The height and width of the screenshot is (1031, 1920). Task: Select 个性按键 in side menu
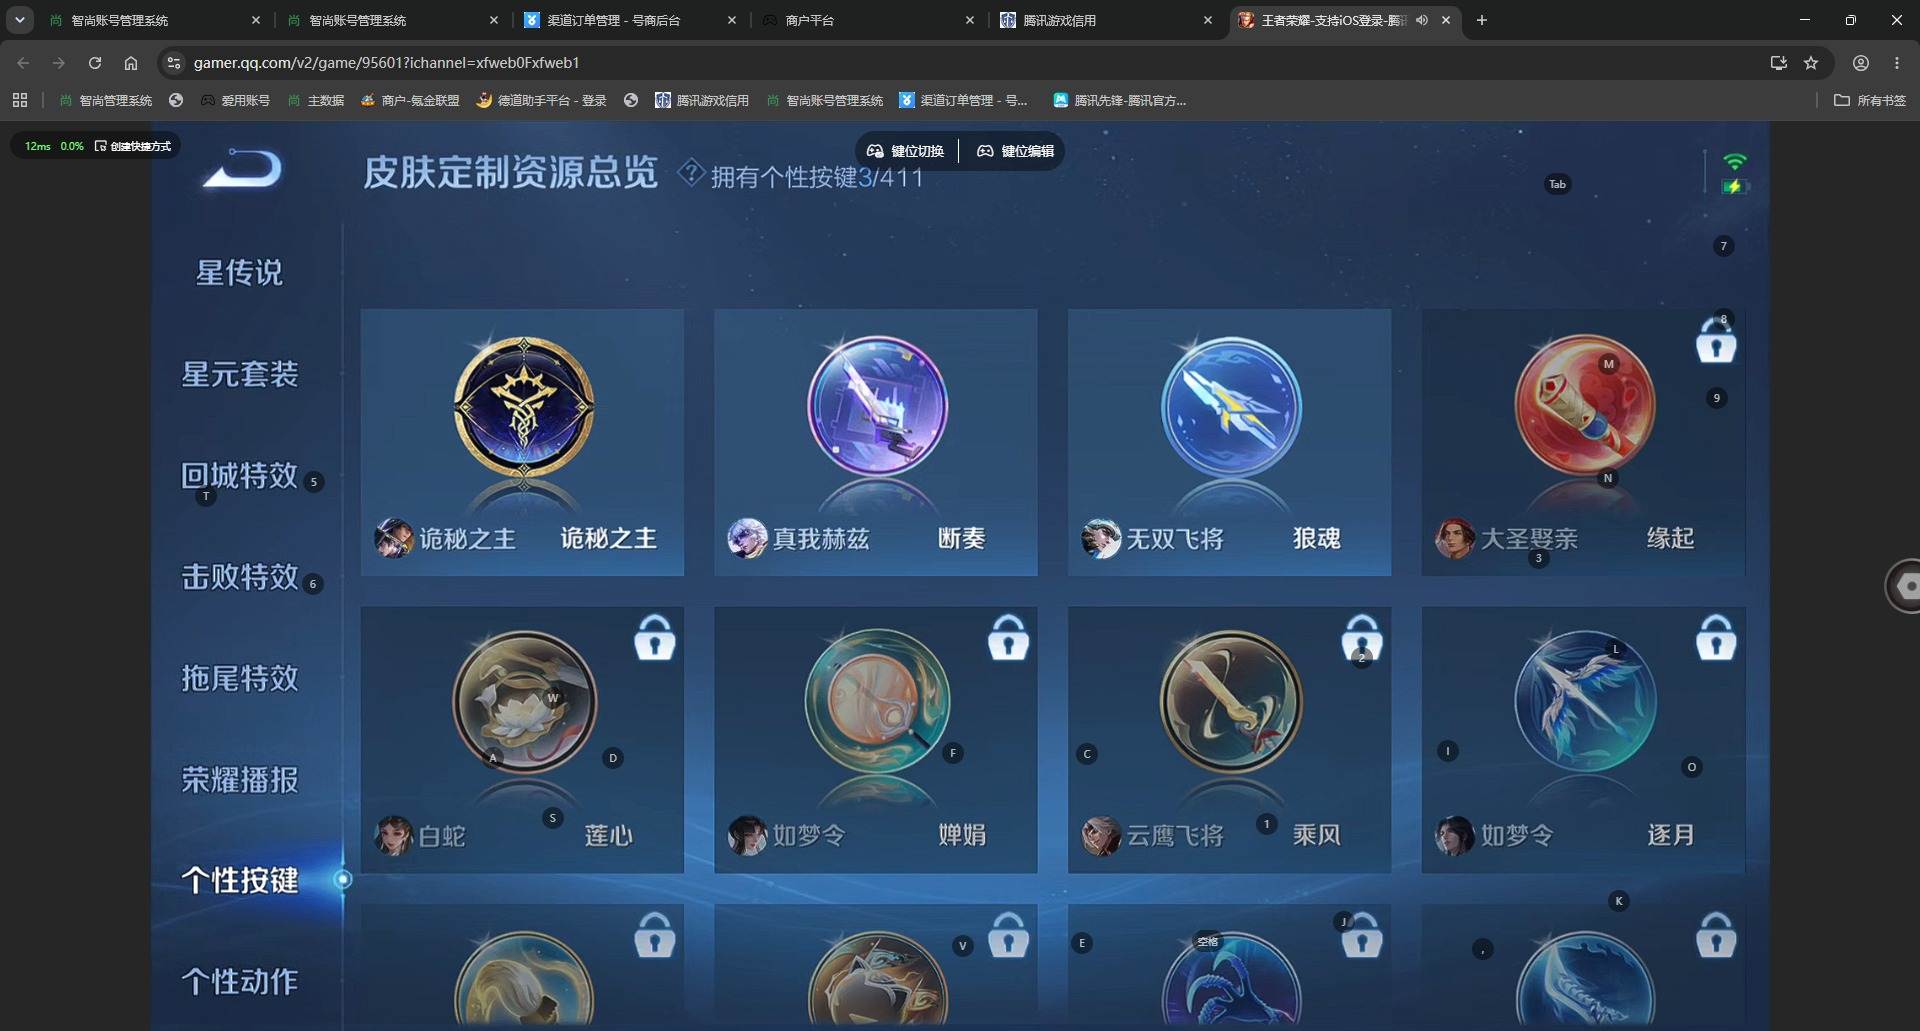click(239, 880)
